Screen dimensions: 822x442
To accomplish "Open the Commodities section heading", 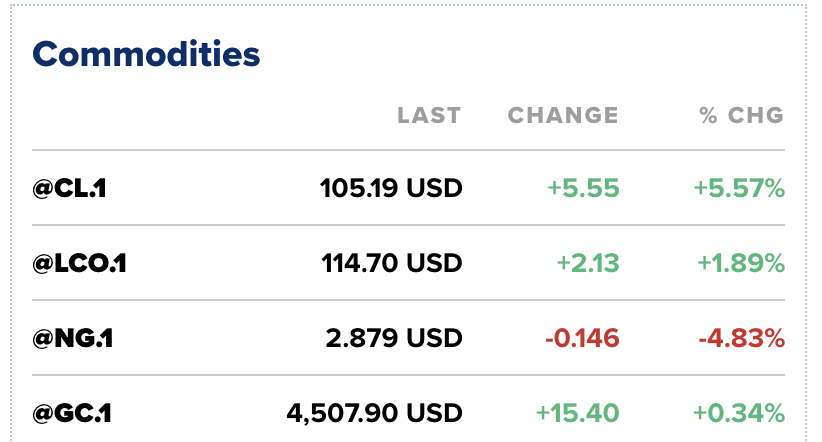I will point(146,54).
